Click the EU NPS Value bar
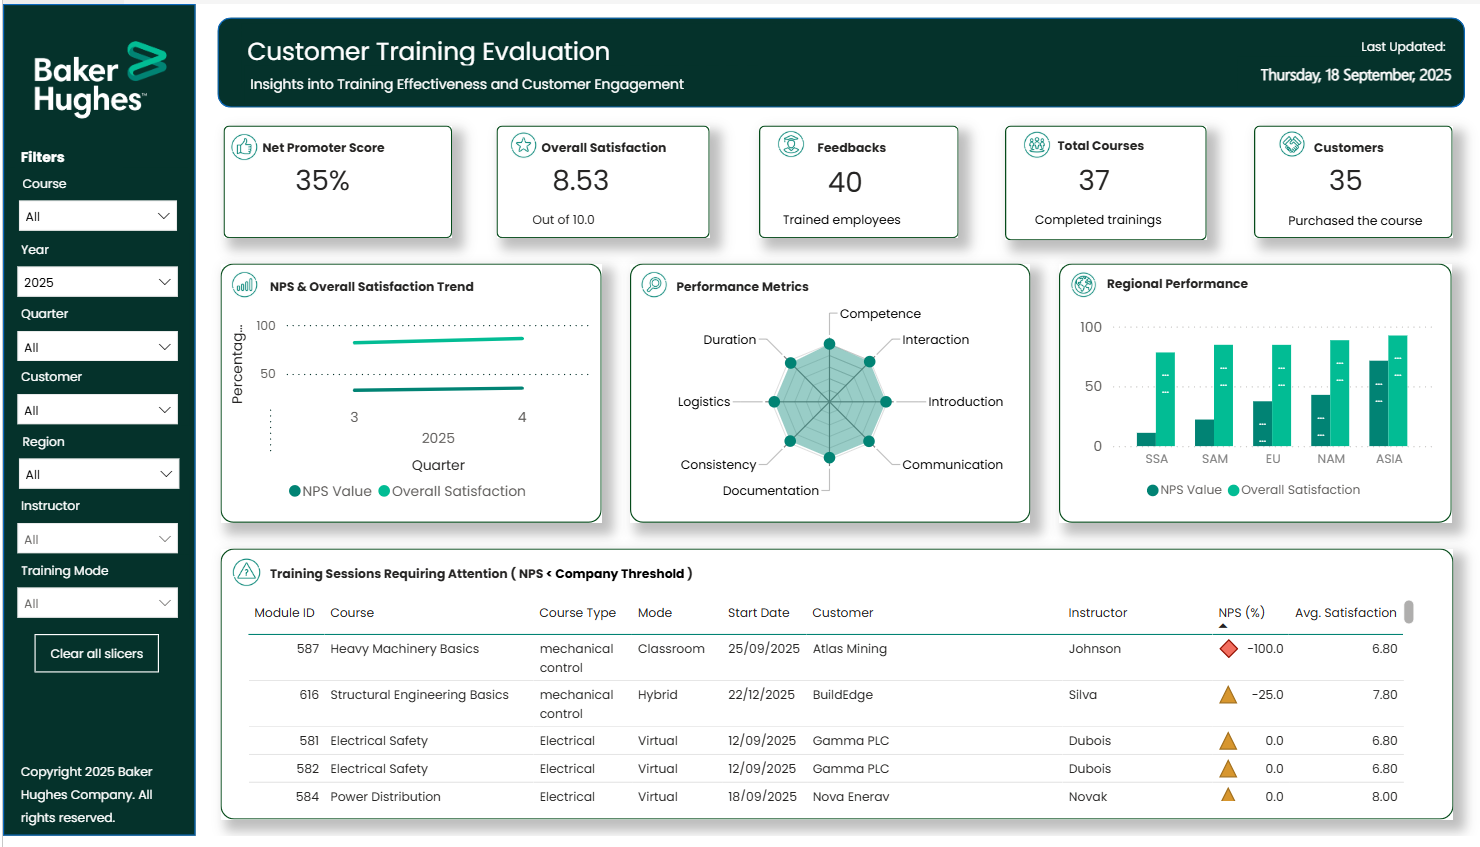Screen dimensions: 1480x847 [x=1262, y=423]
